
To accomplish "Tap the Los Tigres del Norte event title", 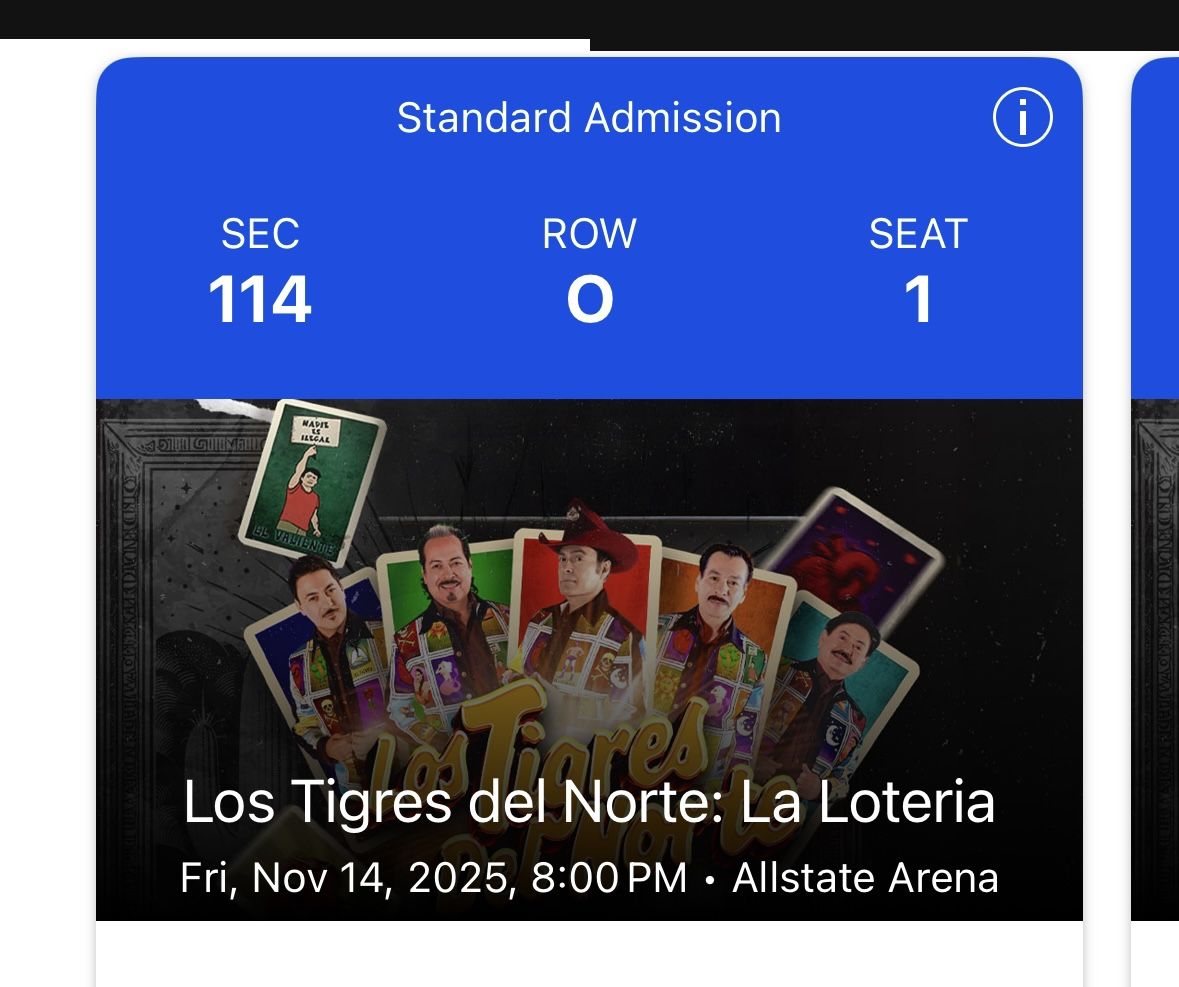I will 590,802.
